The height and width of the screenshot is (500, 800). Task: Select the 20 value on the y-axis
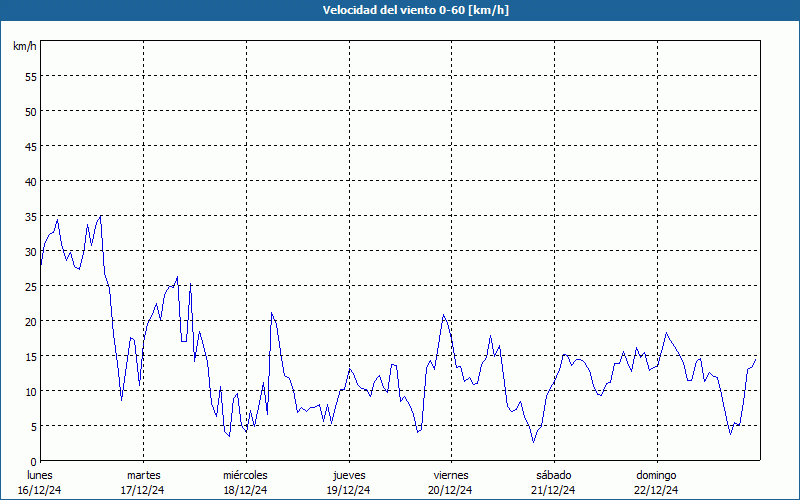(x=31, y=321)
